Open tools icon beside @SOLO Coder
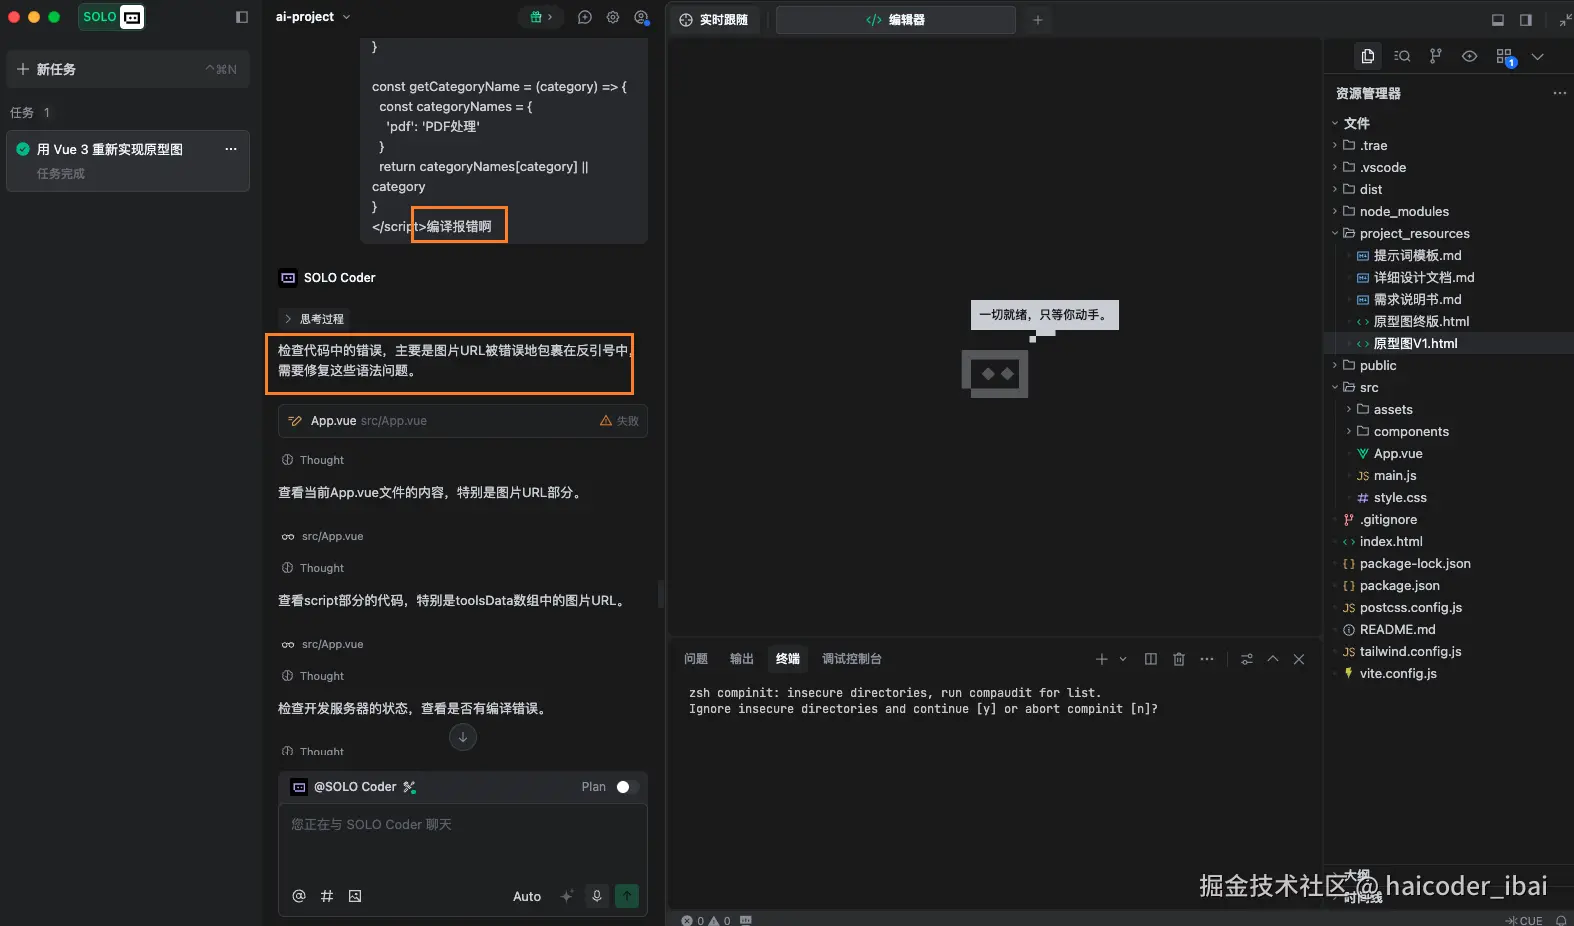The image size is (1574, 926). tap(409, 787)
